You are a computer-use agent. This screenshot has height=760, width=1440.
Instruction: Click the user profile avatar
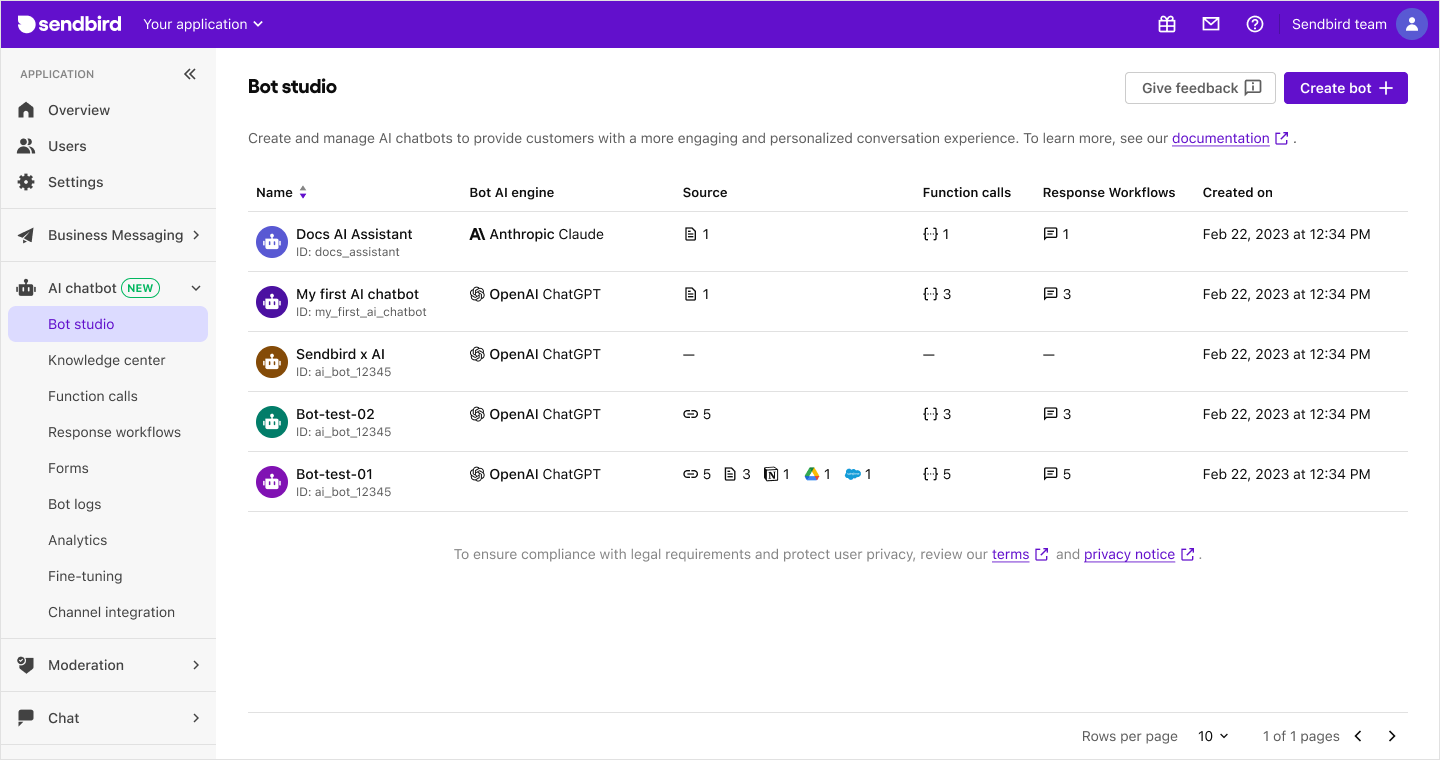click(1412, 24)
